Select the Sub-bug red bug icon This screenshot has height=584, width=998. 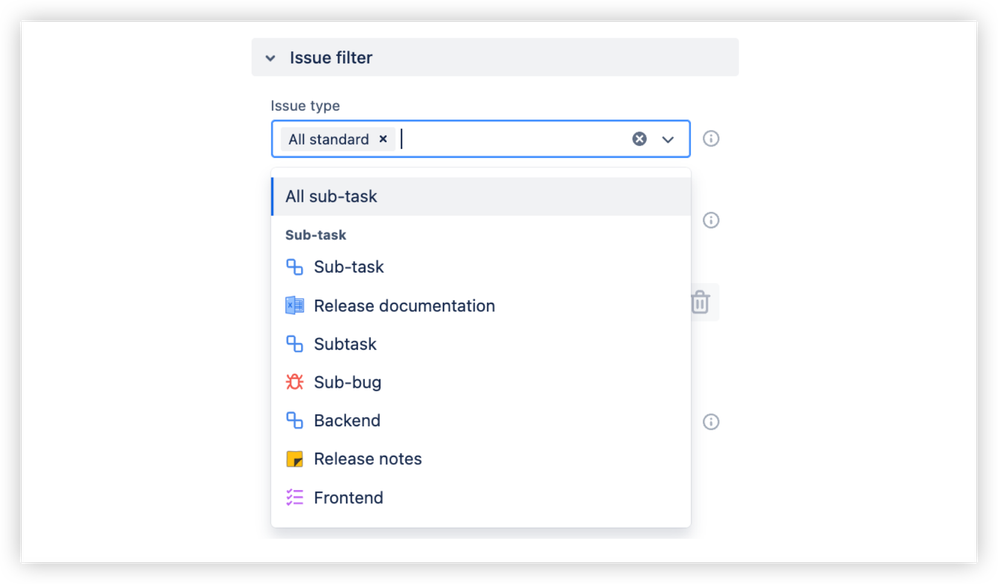293,382
